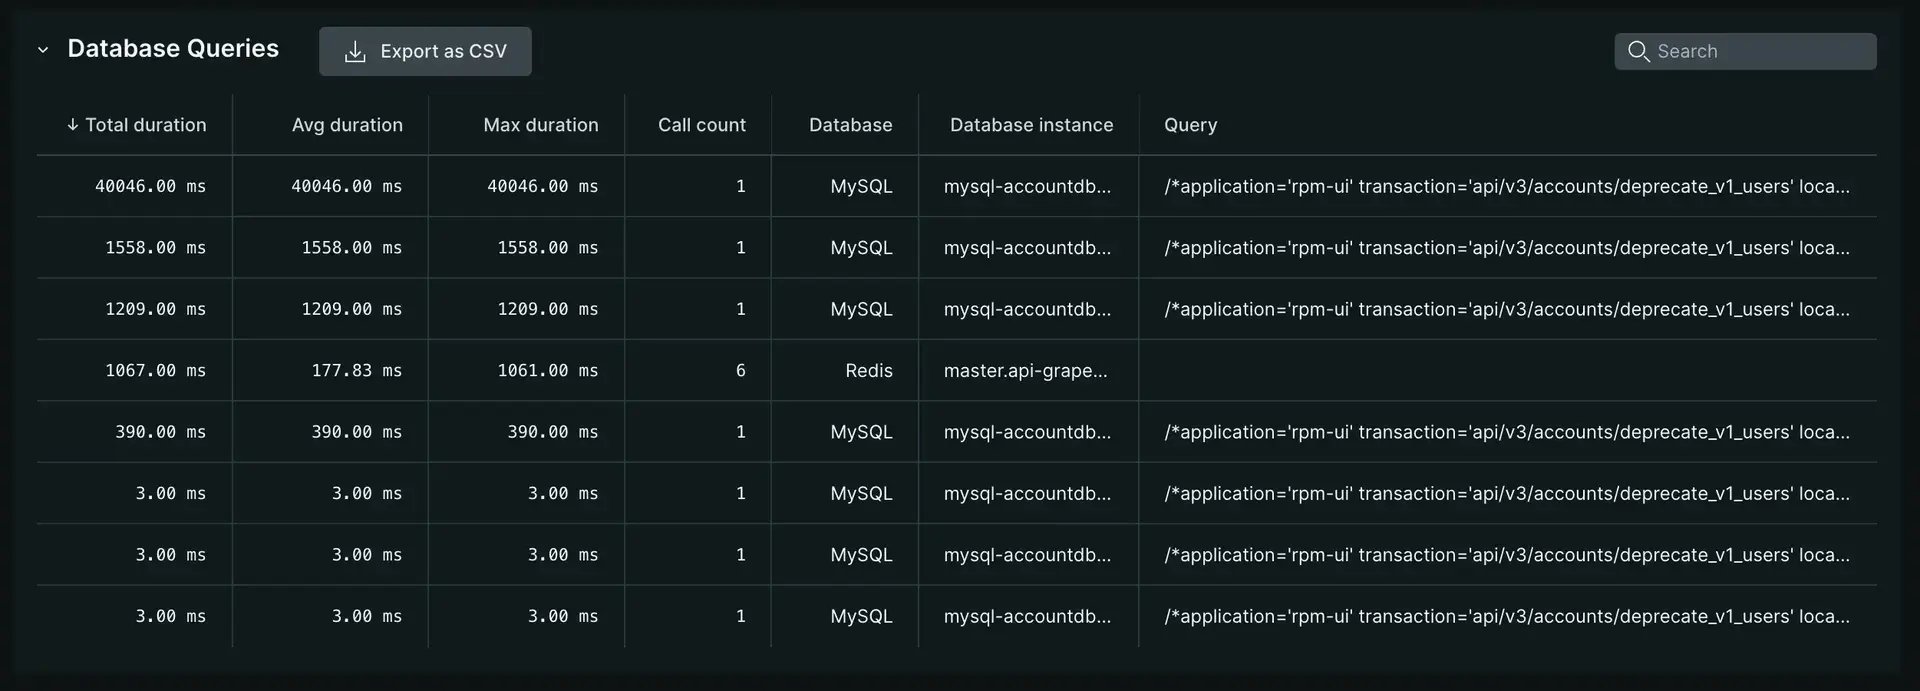
Task: Collapse the Database Queries section
Action: click(42, 49)
